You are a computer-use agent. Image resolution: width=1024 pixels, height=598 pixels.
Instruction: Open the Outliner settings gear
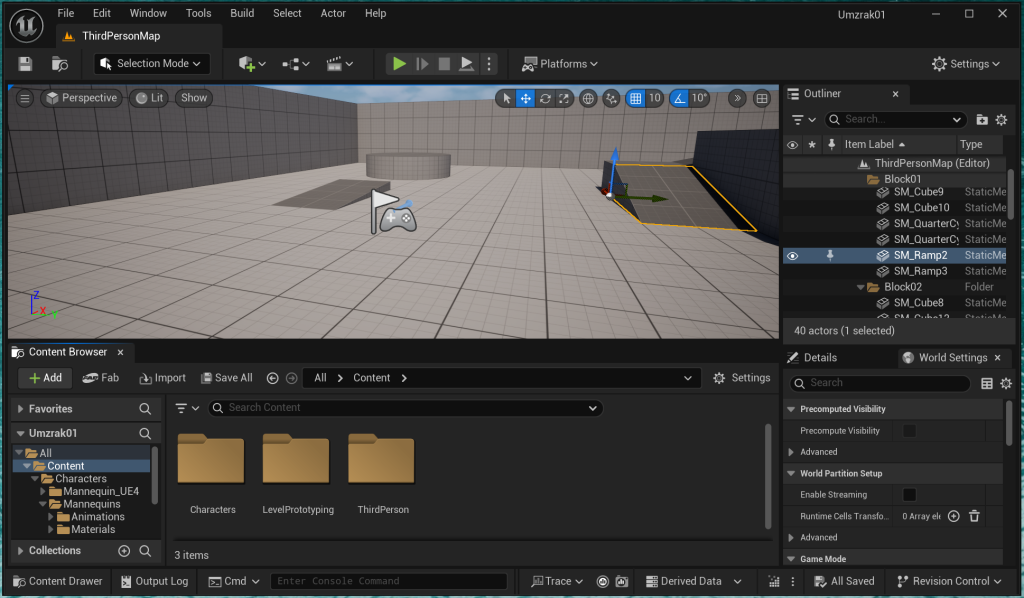tap(1001, 119)
